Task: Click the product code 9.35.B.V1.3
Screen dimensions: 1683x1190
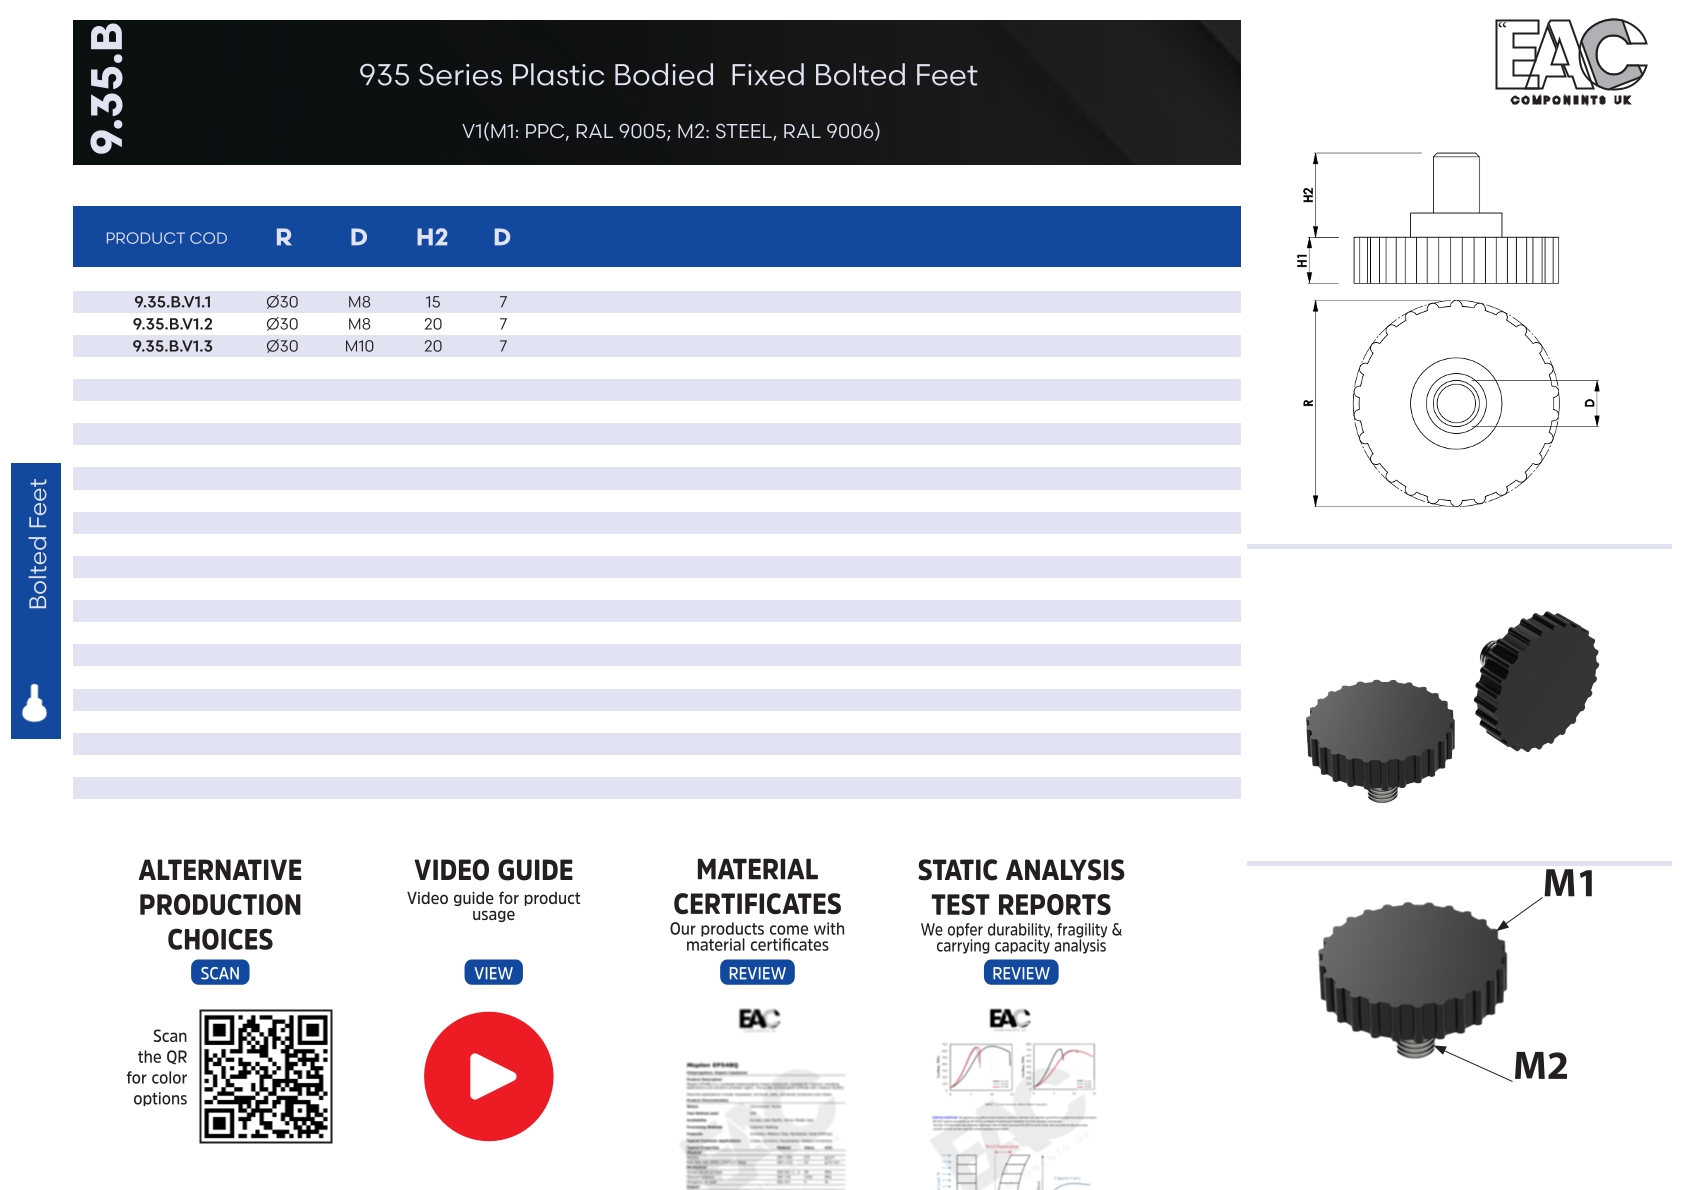Action: [173, 346]
